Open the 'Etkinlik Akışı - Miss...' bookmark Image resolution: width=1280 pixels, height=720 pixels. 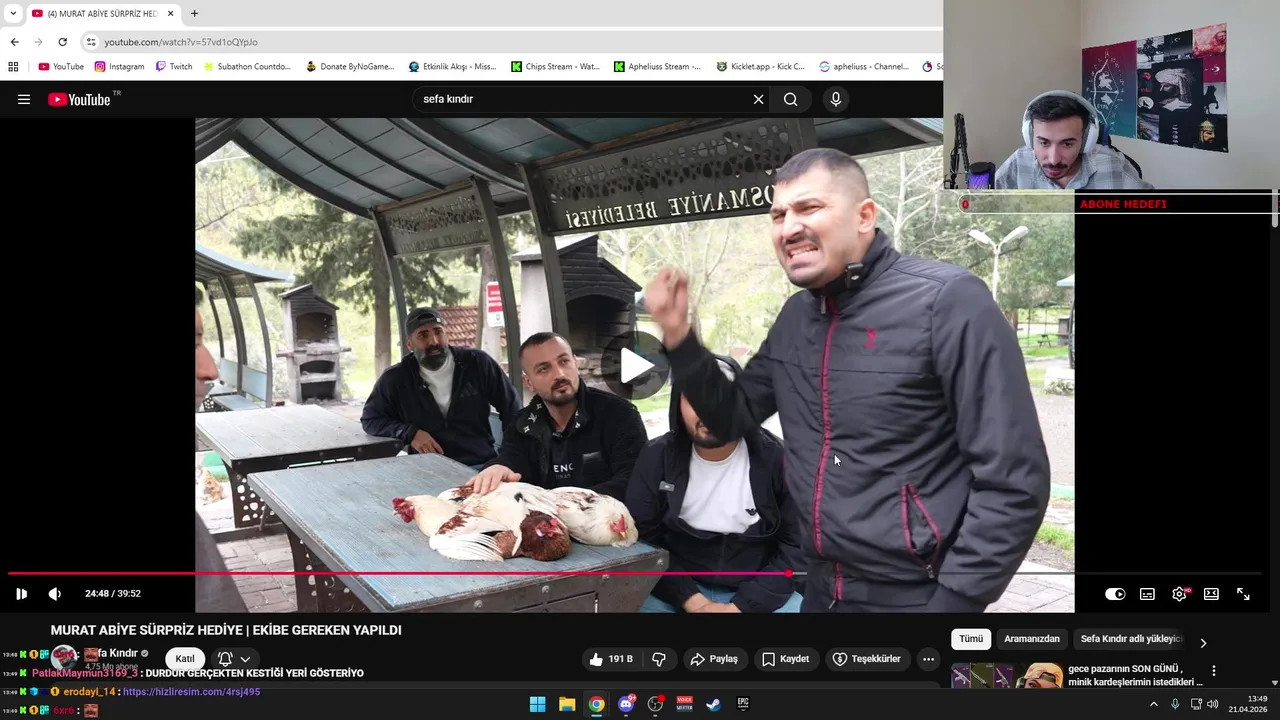click(452, 67)
